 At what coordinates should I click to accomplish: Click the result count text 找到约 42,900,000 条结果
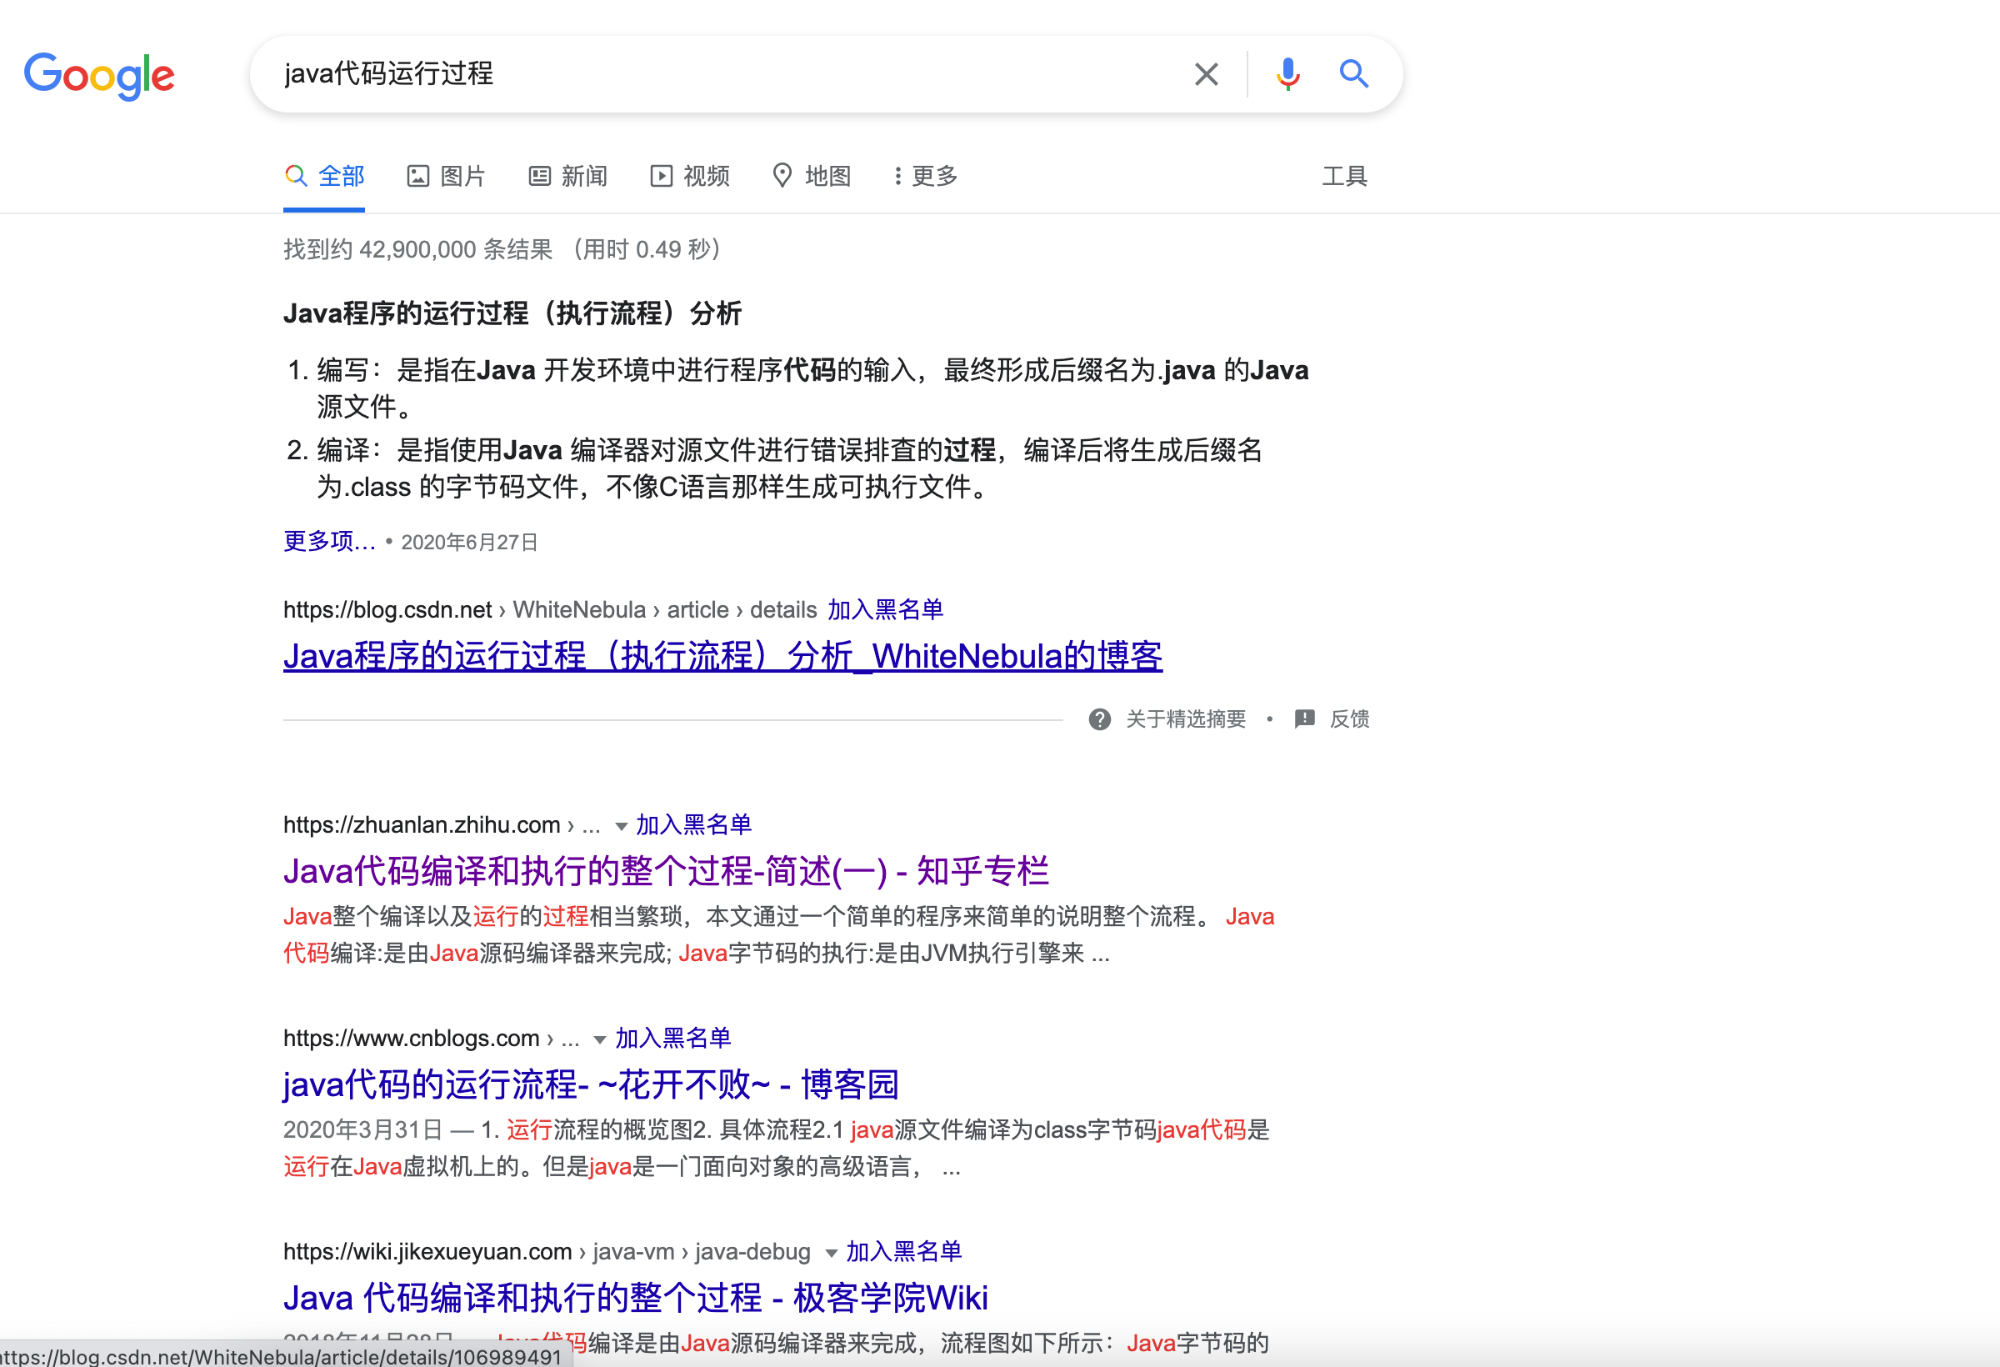[x=418, y=249]
